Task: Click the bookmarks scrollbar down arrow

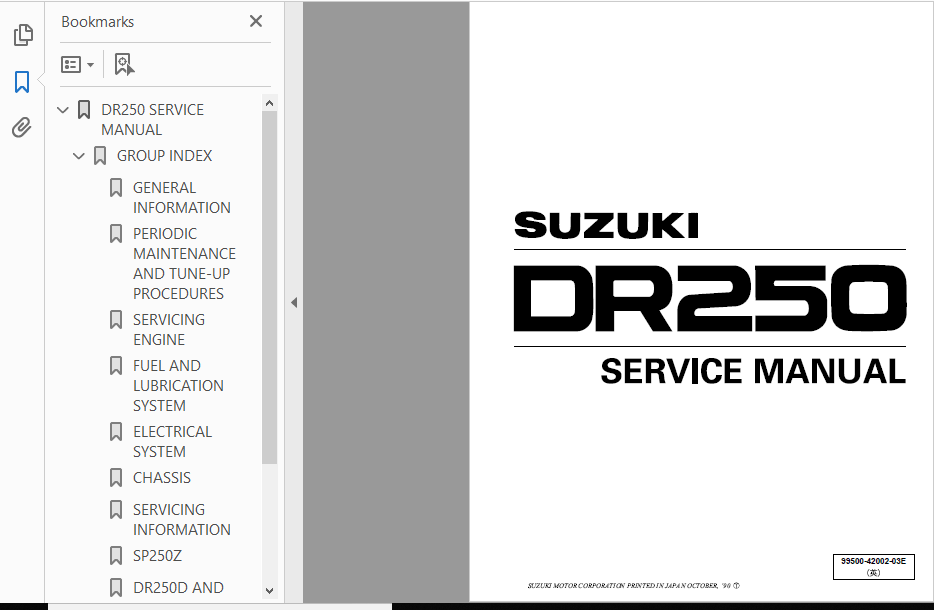Action: (269, 590)
